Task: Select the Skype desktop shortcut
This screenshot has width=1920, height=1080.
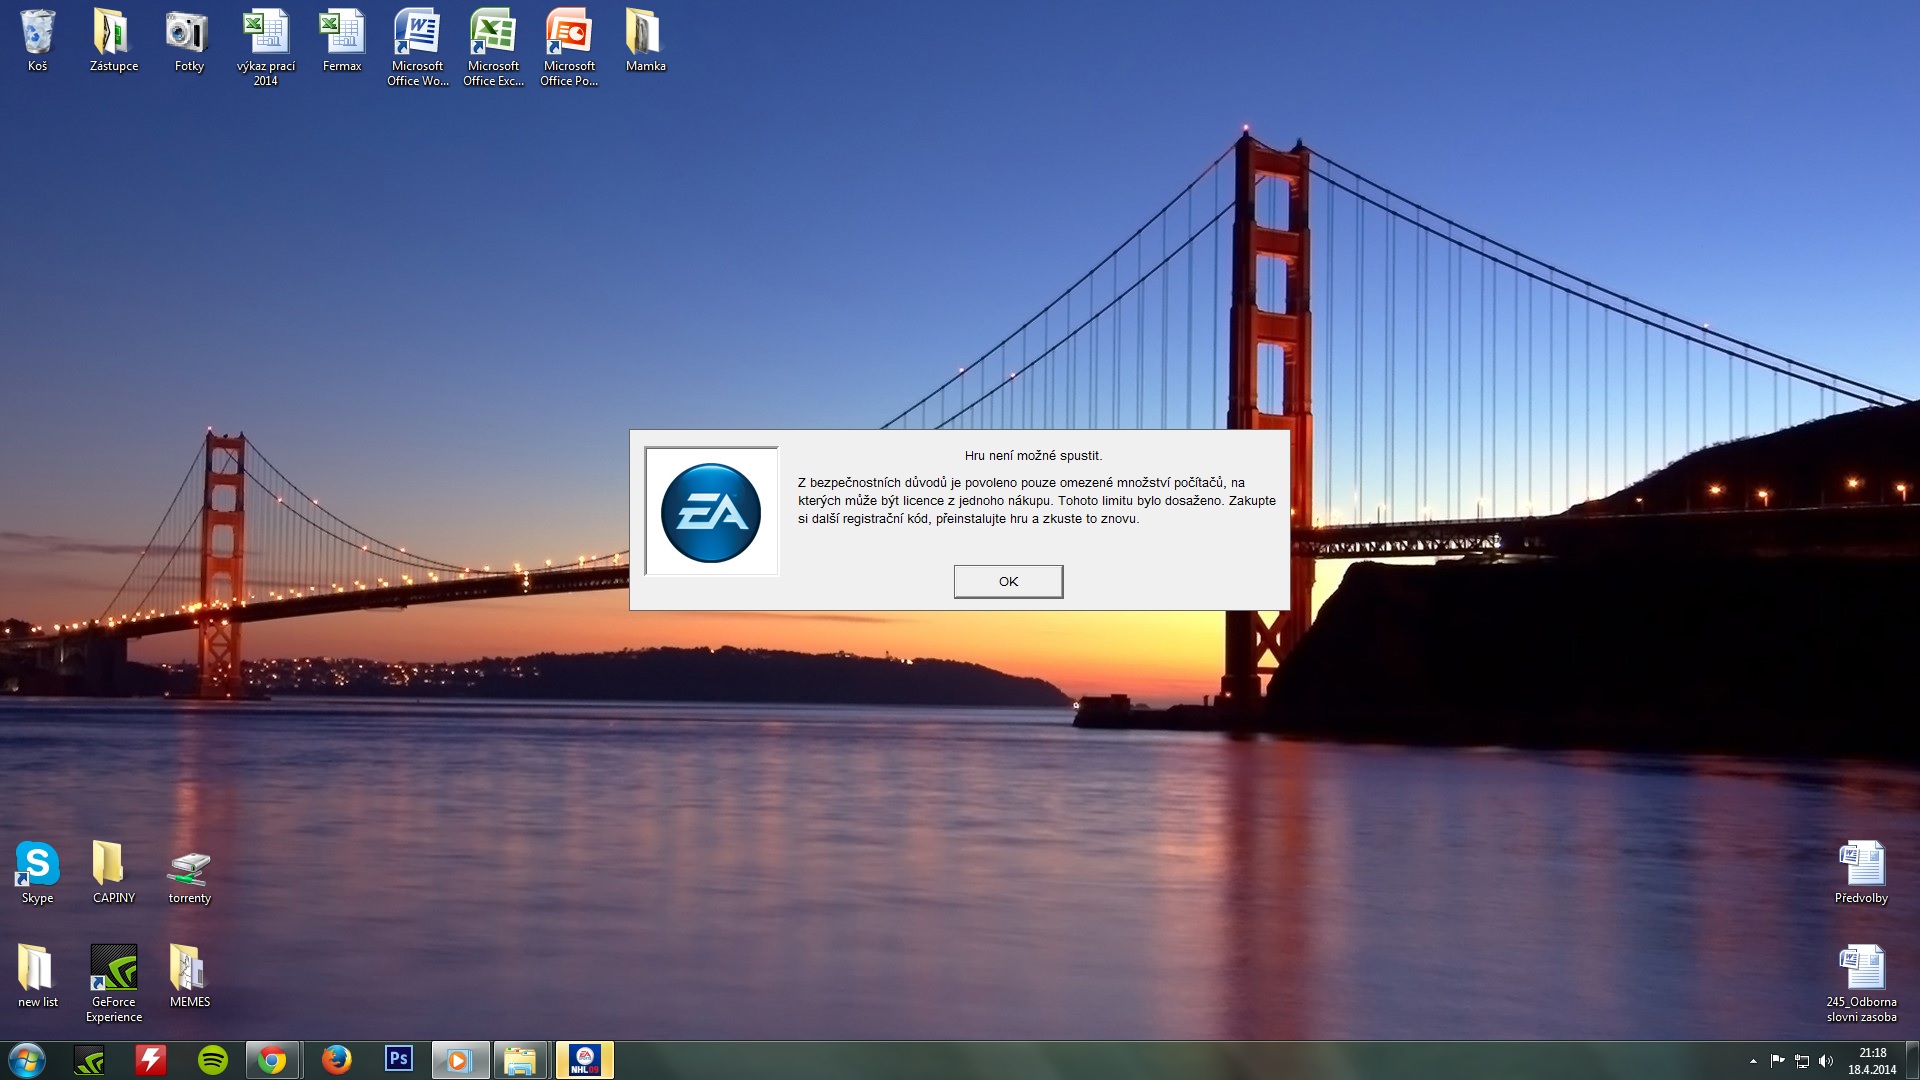Action: click(x=37, y=871)
